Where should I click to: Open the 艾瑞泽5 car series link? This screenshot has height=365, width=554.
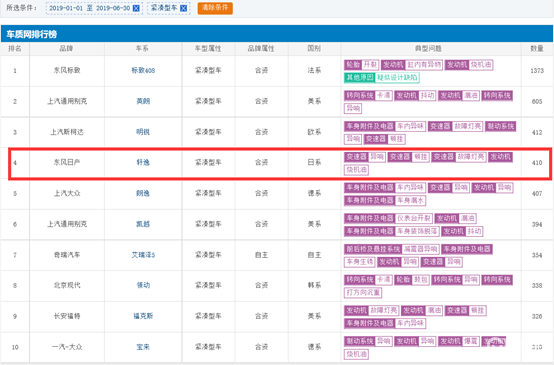[x=143, y=255]
